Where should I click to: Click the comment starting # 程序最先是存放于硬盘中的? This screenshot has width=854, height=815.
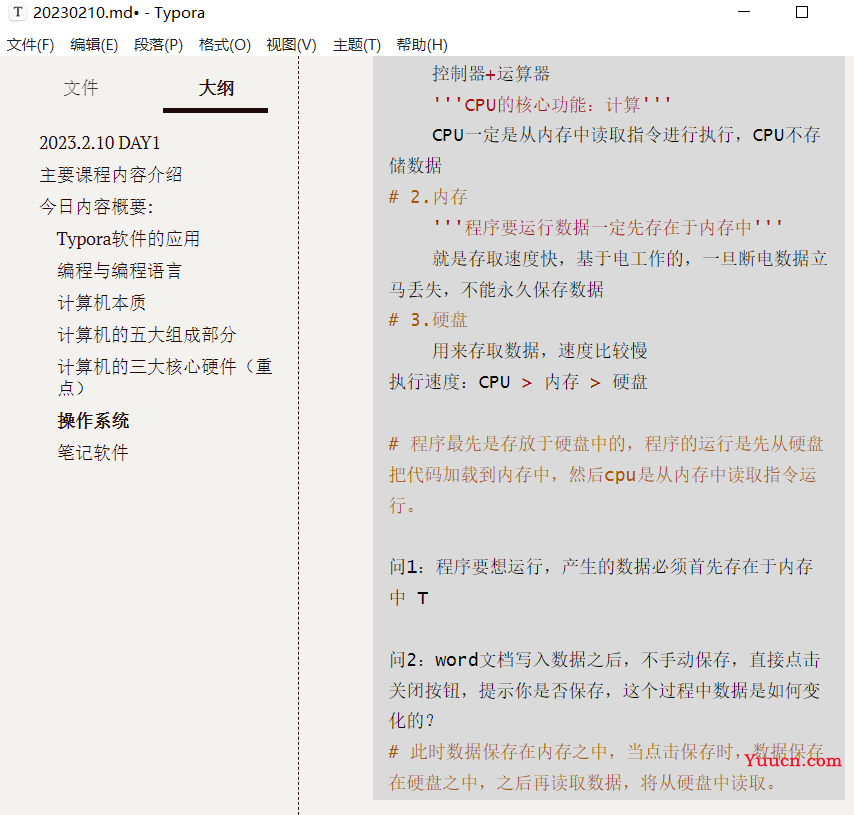click(x=606, y=475)
